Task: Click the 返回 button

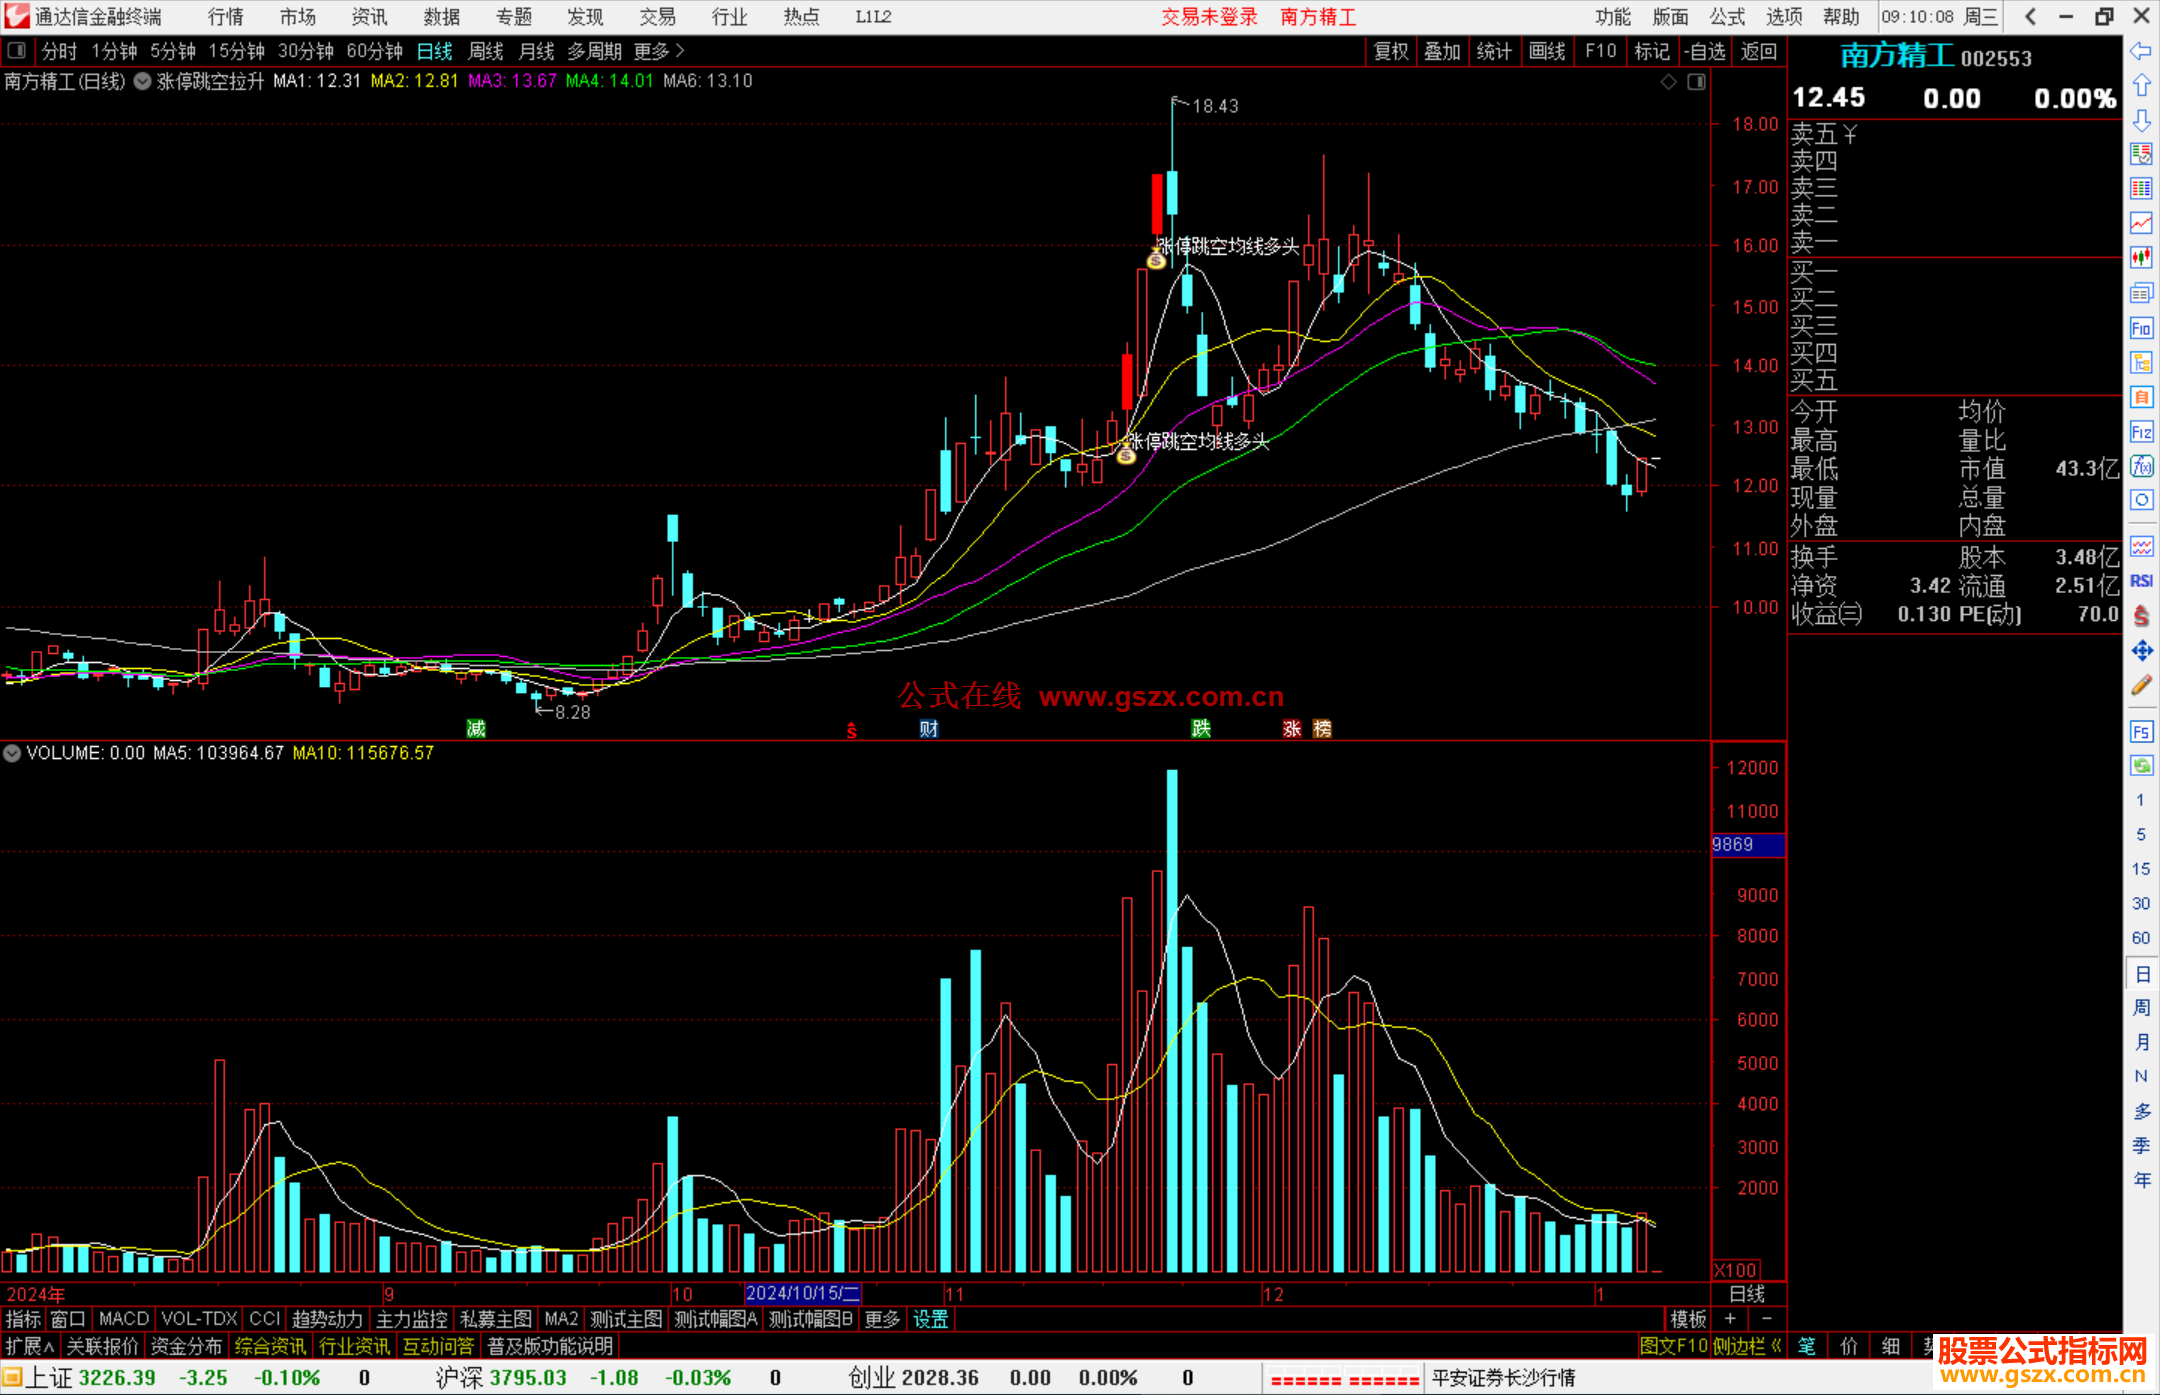Action: click(1758, 51)
